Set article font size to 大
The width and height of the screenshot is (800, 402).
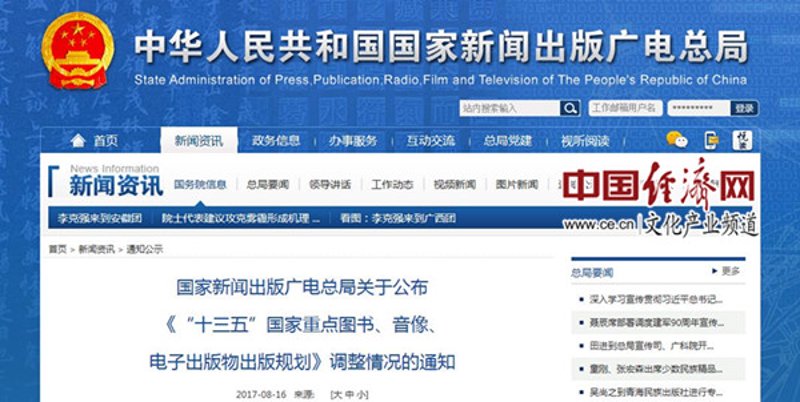(x=337, y=394)
